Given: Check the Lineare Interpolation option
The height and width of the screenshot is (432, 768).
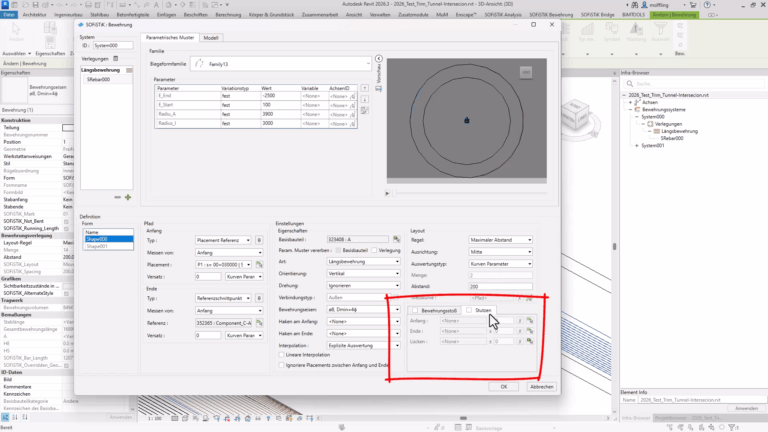Looking at the screenshot, I should click(281, 357).
